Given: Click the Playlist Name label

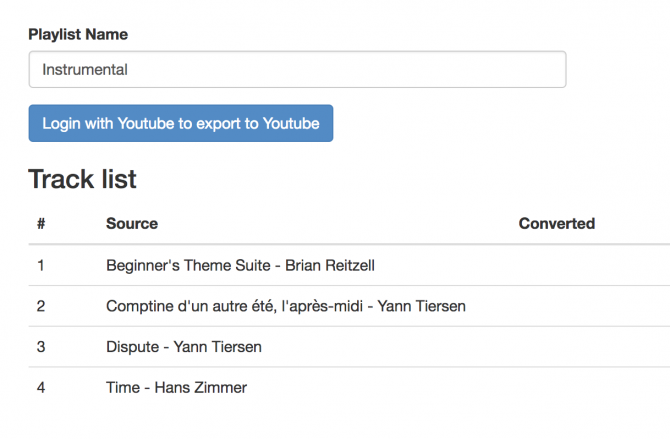Looking at the screenshot, I should click(78, 34).
